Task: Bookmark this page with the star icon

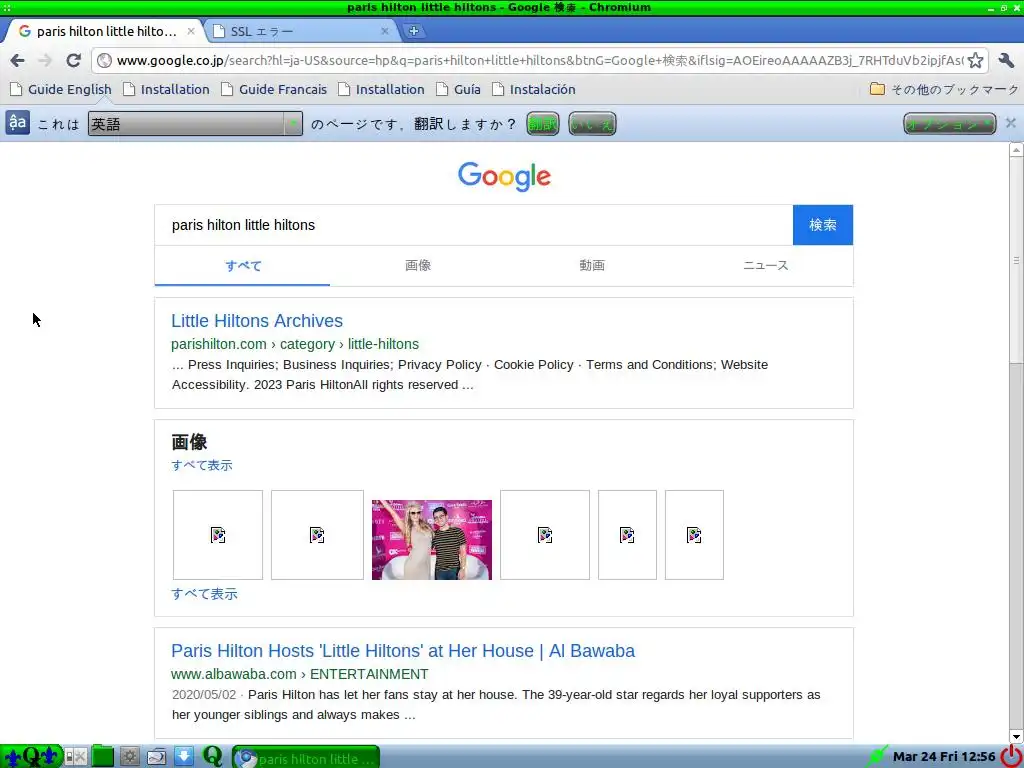Action: (975, 61)
